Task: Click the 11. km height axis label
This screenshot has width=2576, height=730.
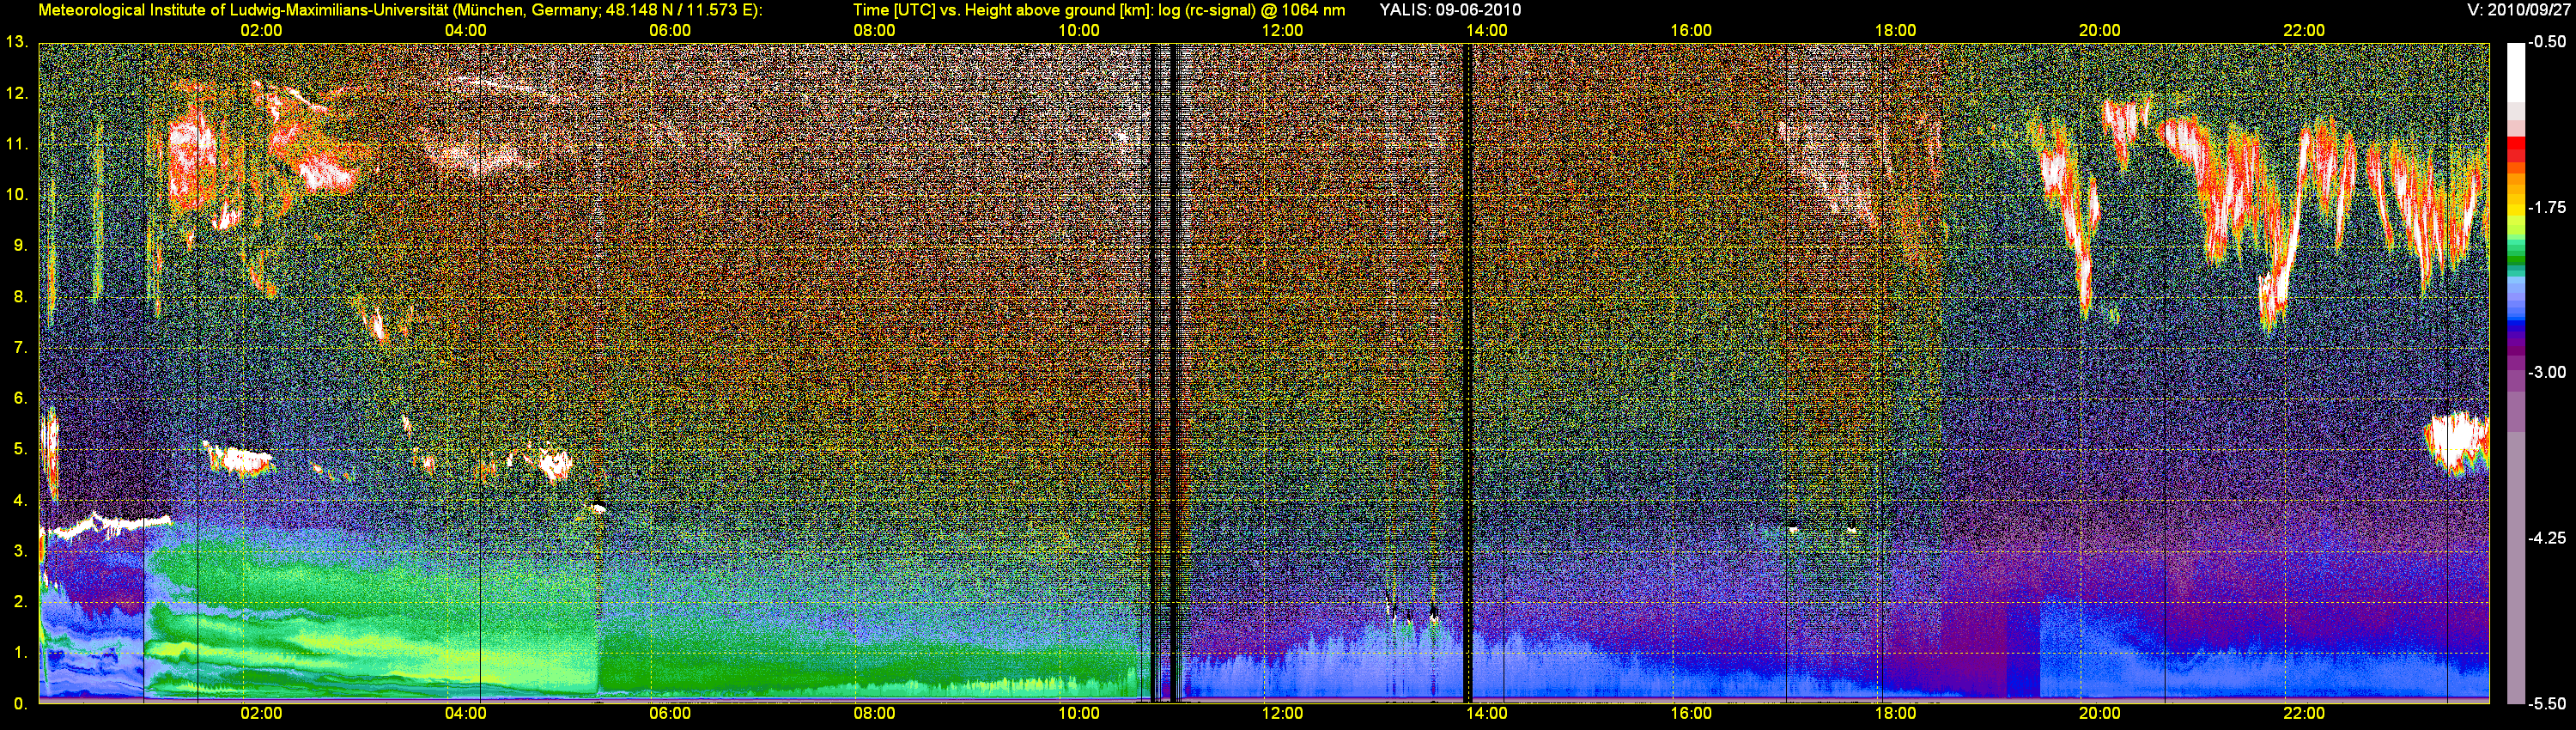Action: click(16, 145)
